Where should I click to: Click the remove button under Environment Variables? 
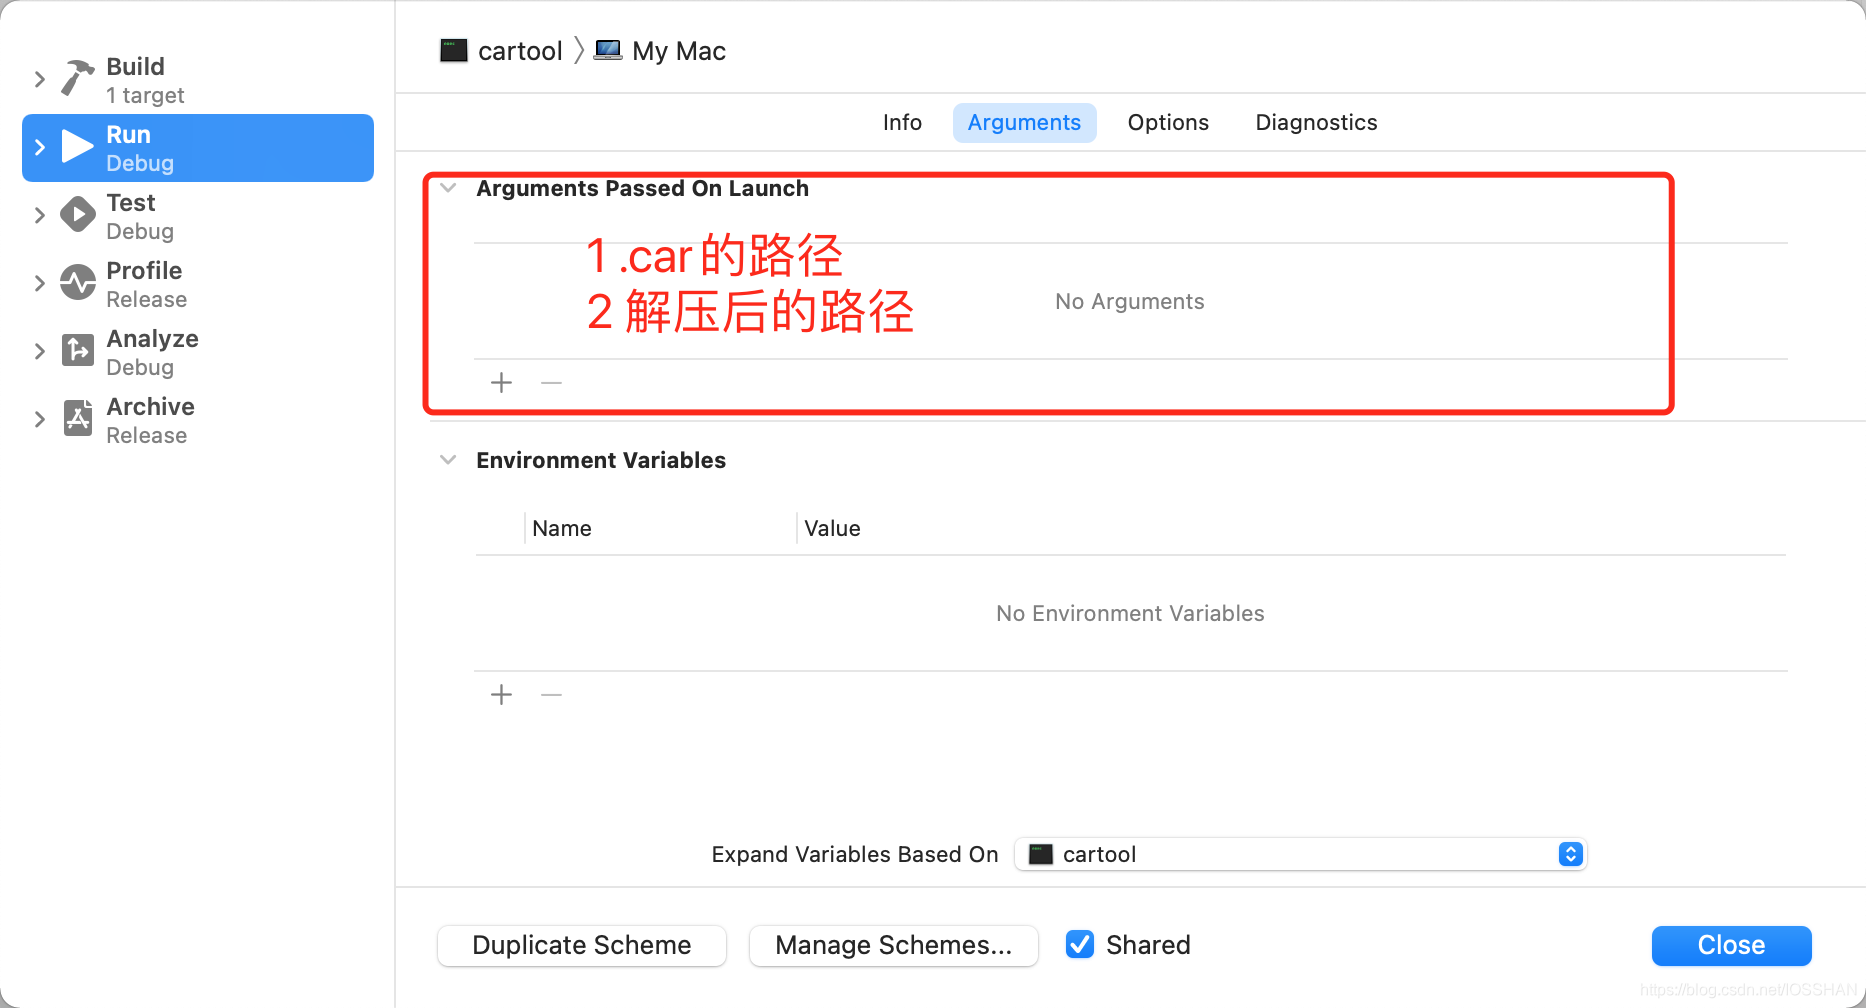pyautogui.click(x=550, y=694)
